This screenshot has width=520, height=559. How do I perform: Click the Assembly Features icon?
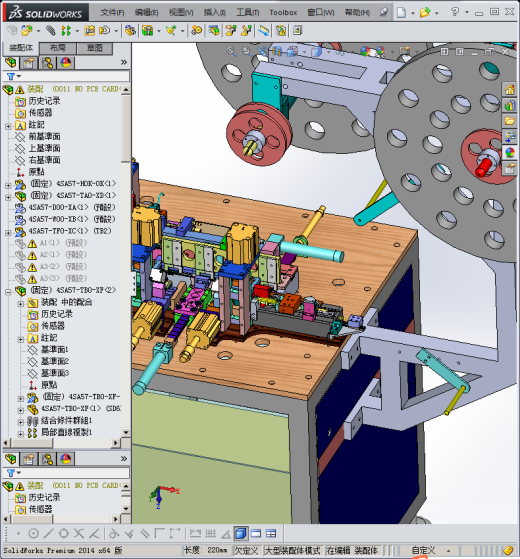[x=147, y=31]
